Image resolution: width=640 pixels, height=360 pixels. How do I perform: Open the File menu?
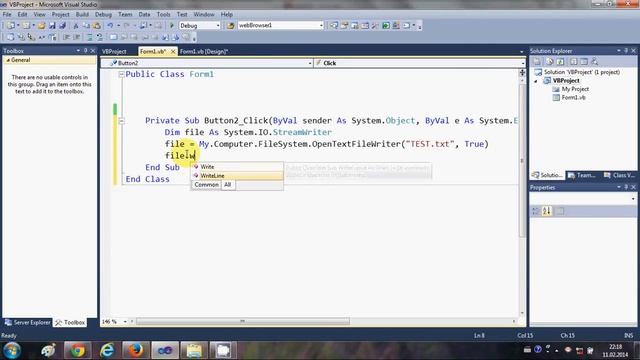click(7, 14)
